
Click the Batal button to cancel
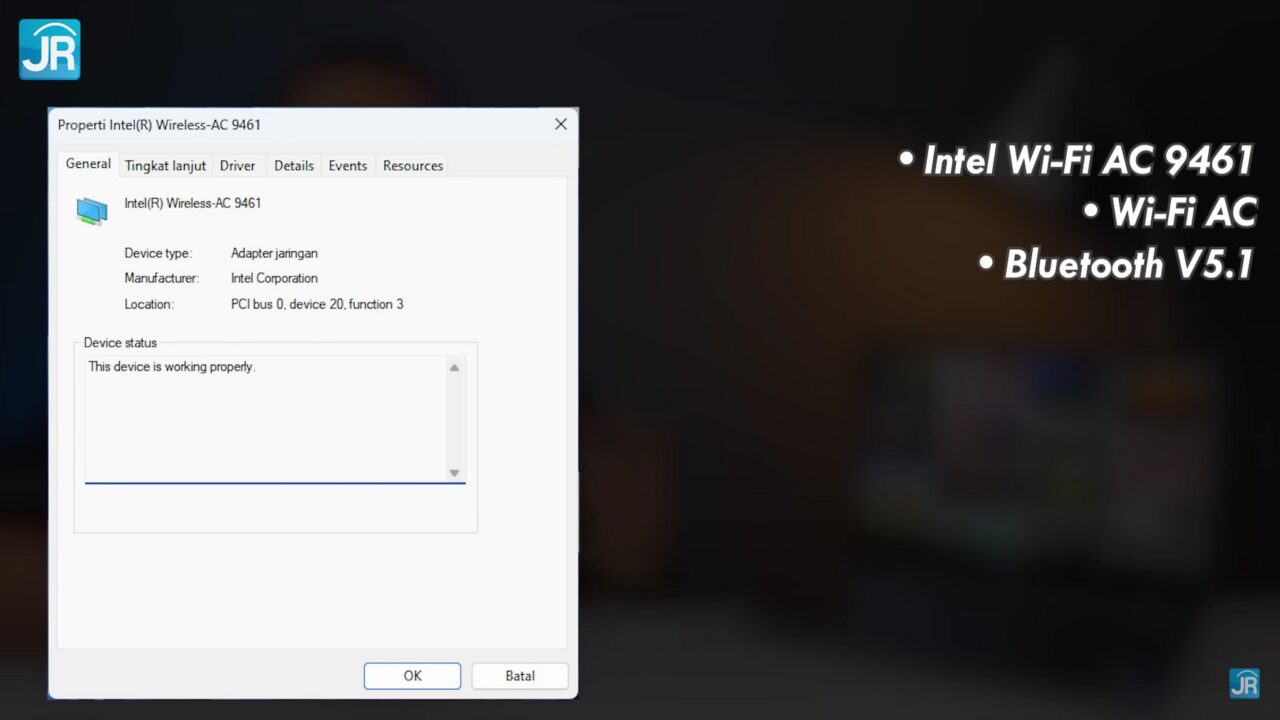[x=520, y=676]
